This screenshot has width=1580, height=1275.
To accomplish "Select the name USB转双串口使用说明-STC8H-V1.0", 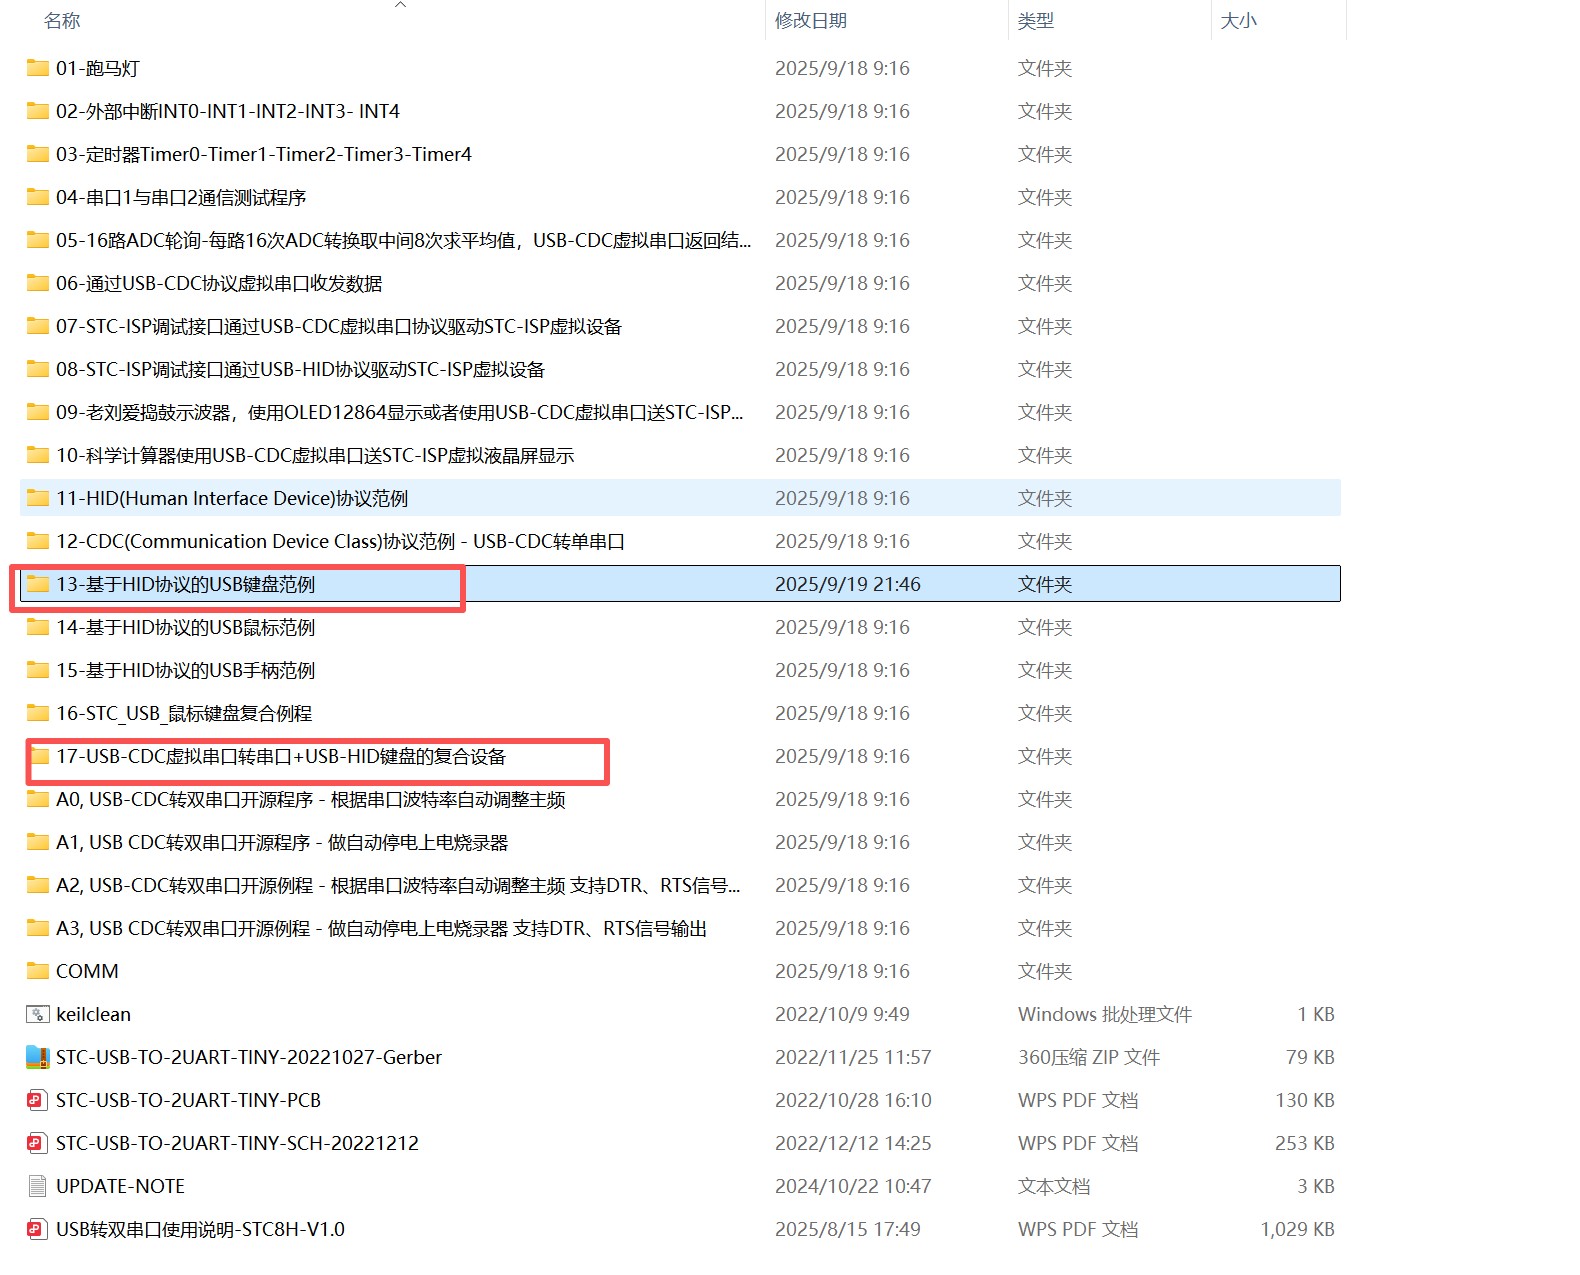I will tap(200, 1229).
